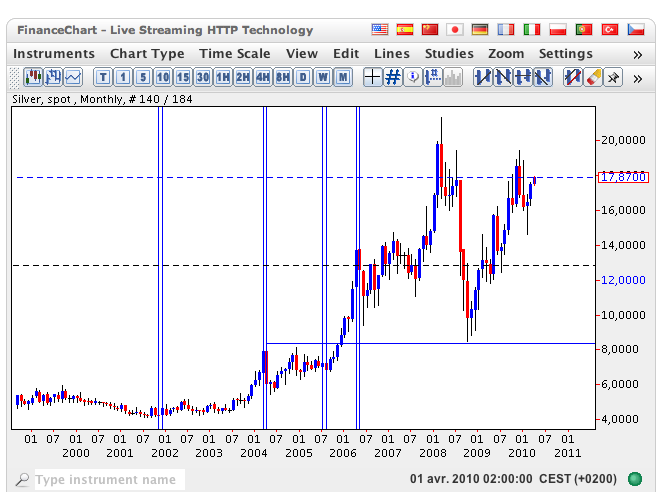This screenshot has width=656, height=492.
Task: Enable the crosshair cursor tool
Action: [x=373, y=75]
